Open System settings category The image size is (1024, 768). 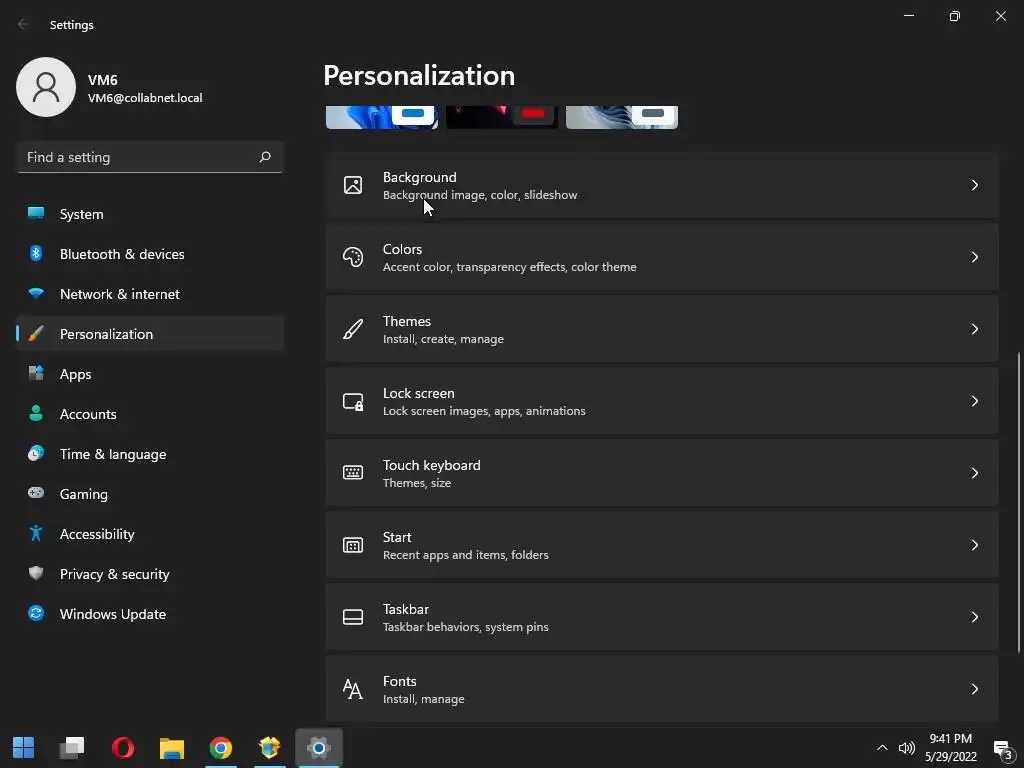[81, 214]
